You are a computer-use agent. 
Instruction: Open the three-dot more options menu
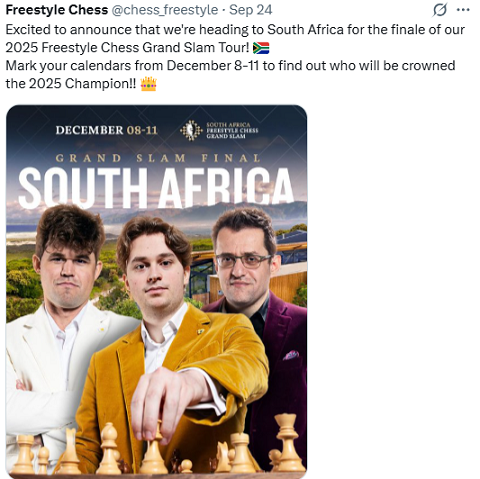pyautogui.click(x=463, y=10)
